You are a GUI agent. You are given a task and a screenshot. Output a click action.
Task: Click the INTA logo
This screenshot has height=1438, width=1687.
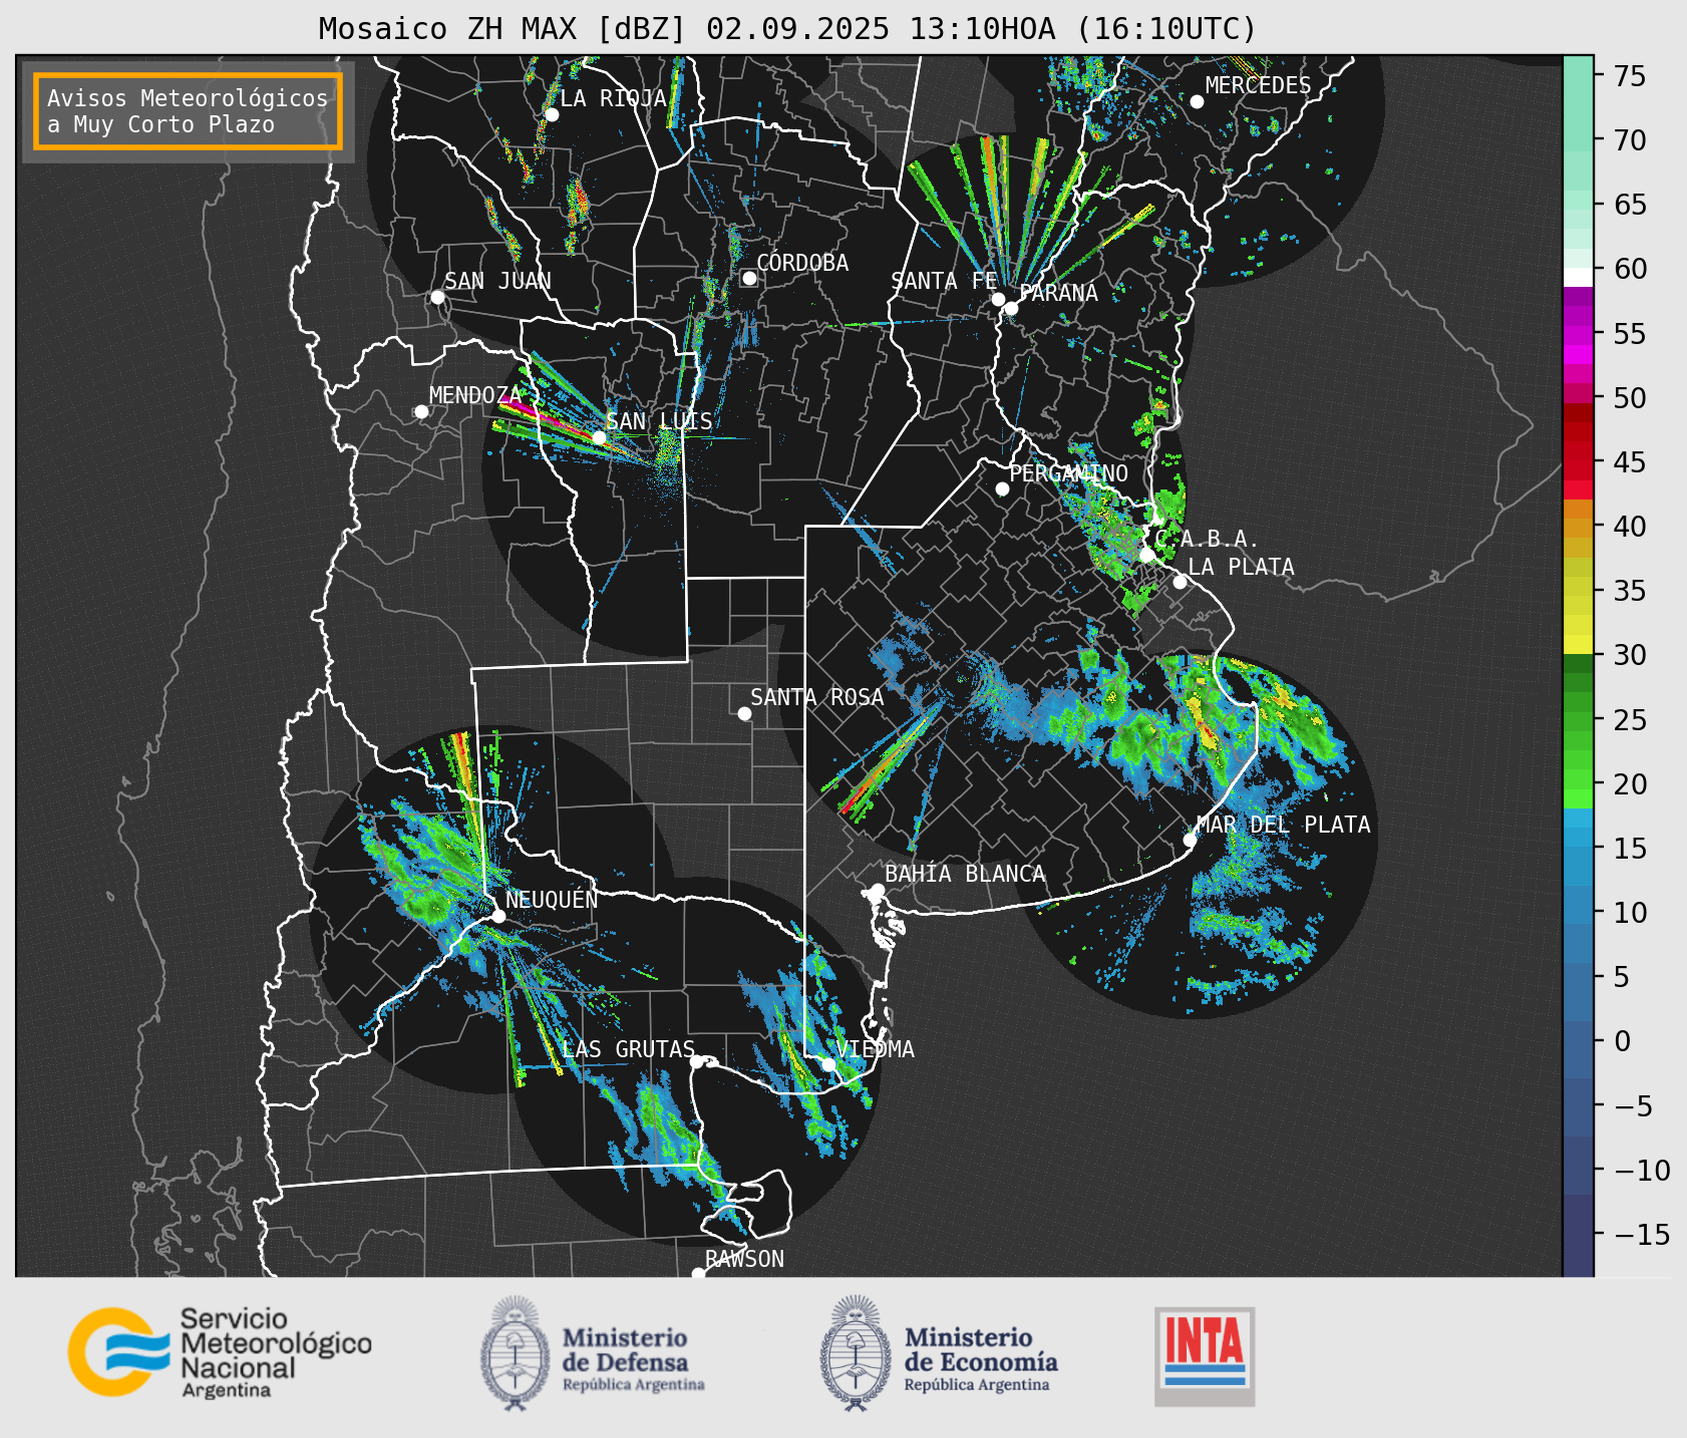1205,1356
